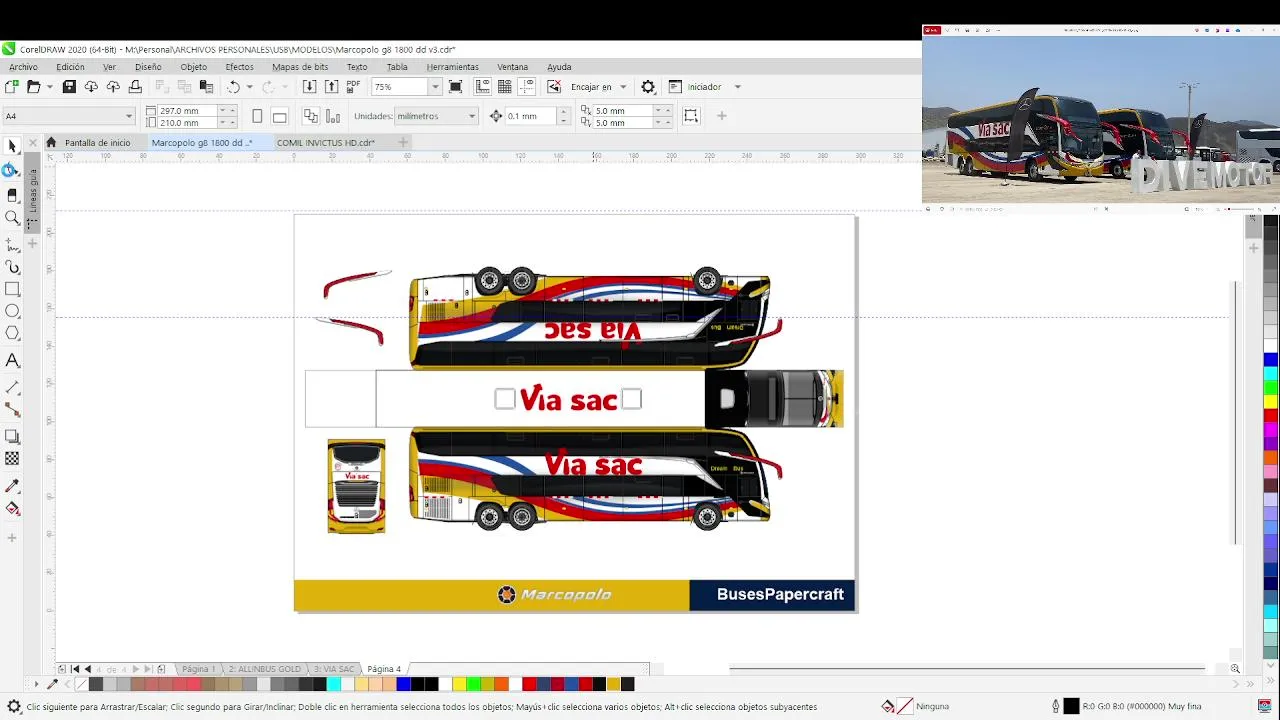Click the Paste clipboard icon
The height and width of the screenshot is (720, 1280).
coord(206,87)
